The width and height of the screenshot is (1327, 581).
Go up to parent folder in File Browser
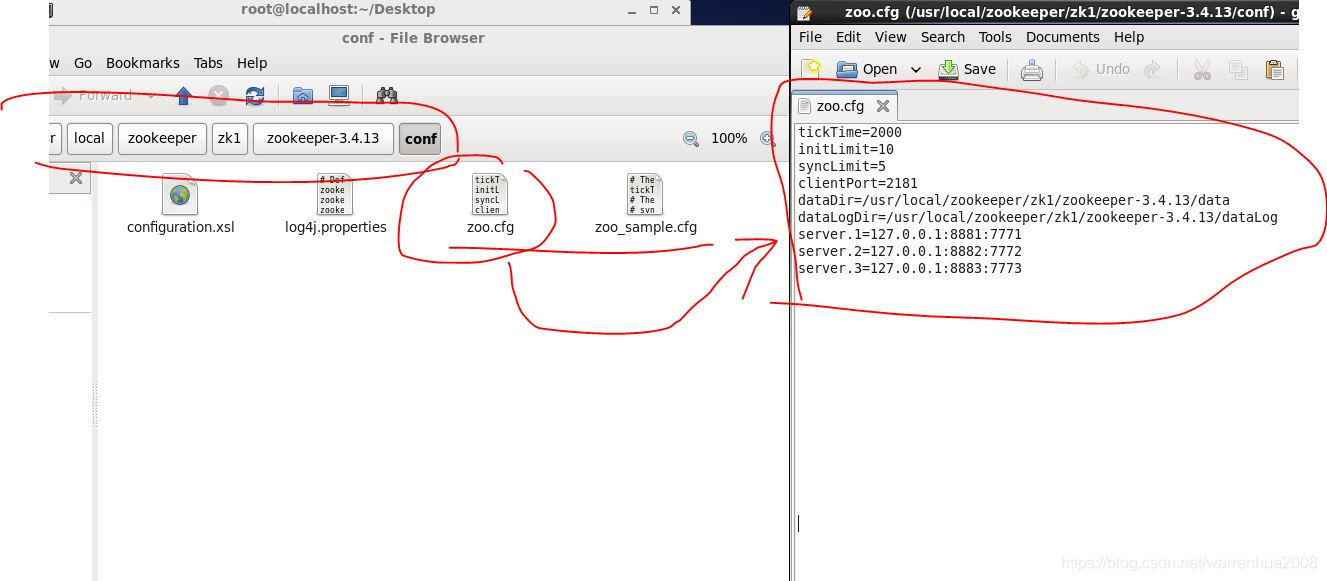click(x=183, y=96)
